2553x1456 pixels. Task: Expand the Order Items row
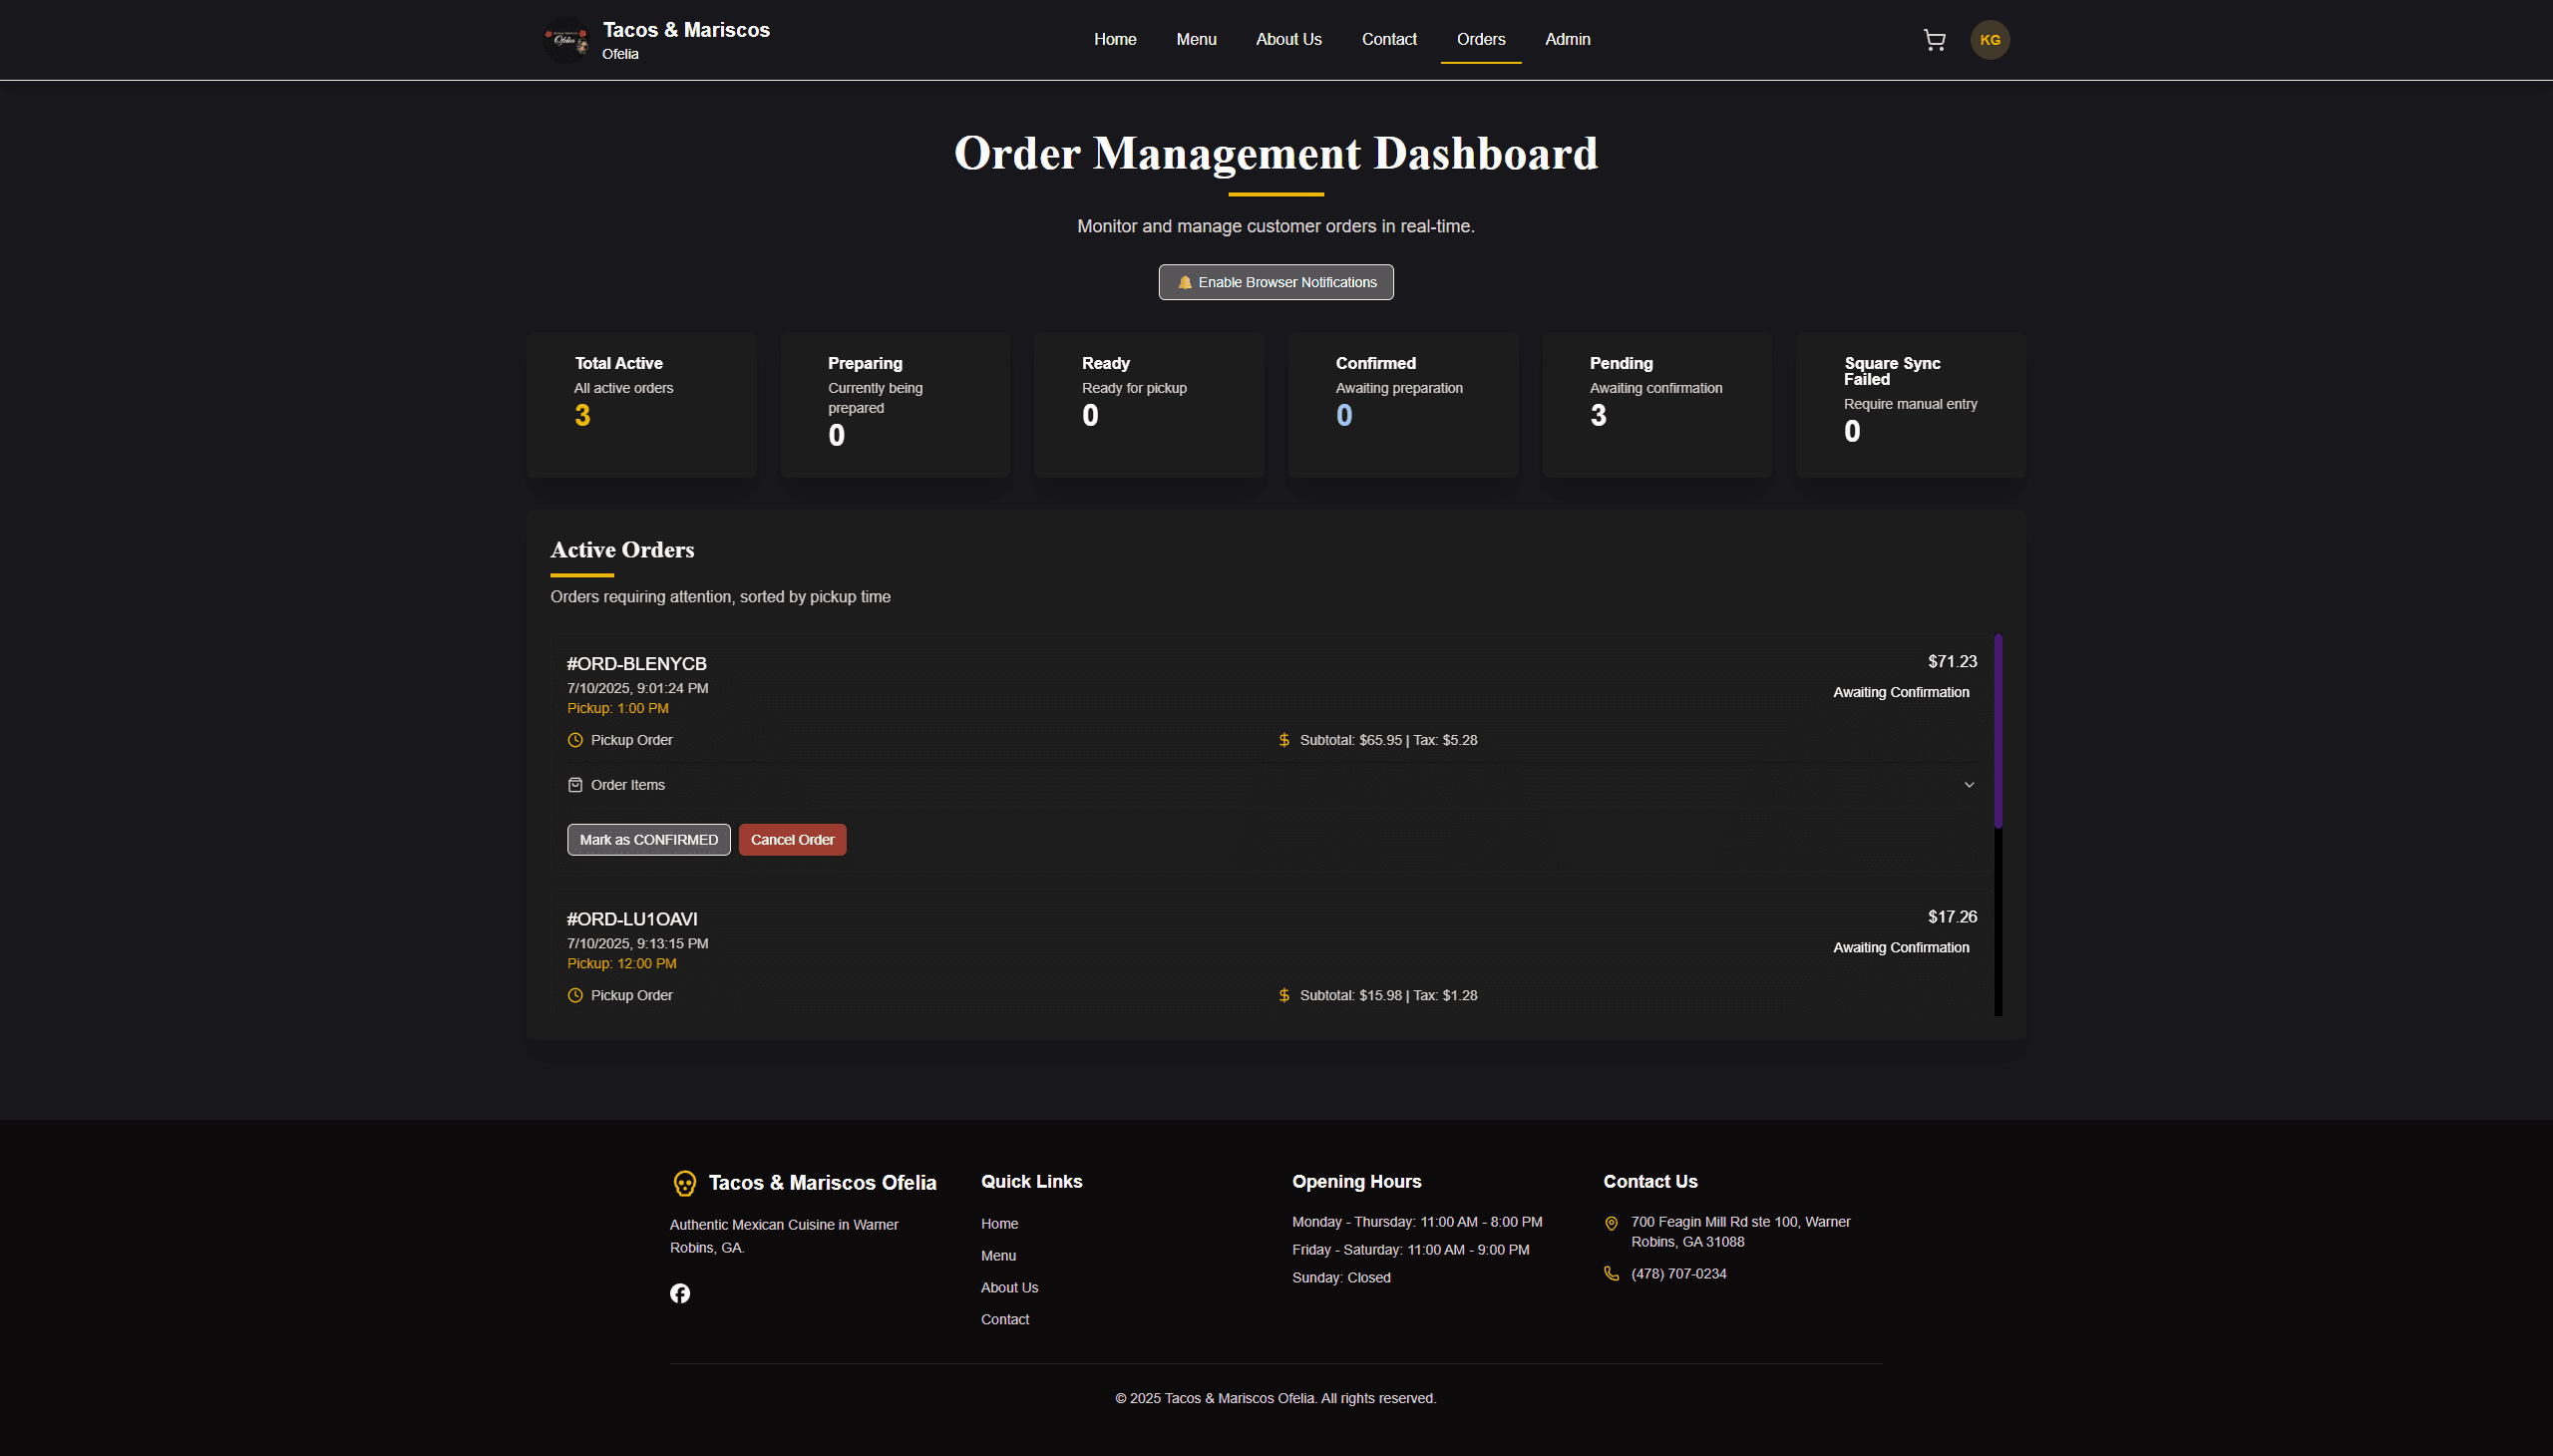(x=628, y=785)
